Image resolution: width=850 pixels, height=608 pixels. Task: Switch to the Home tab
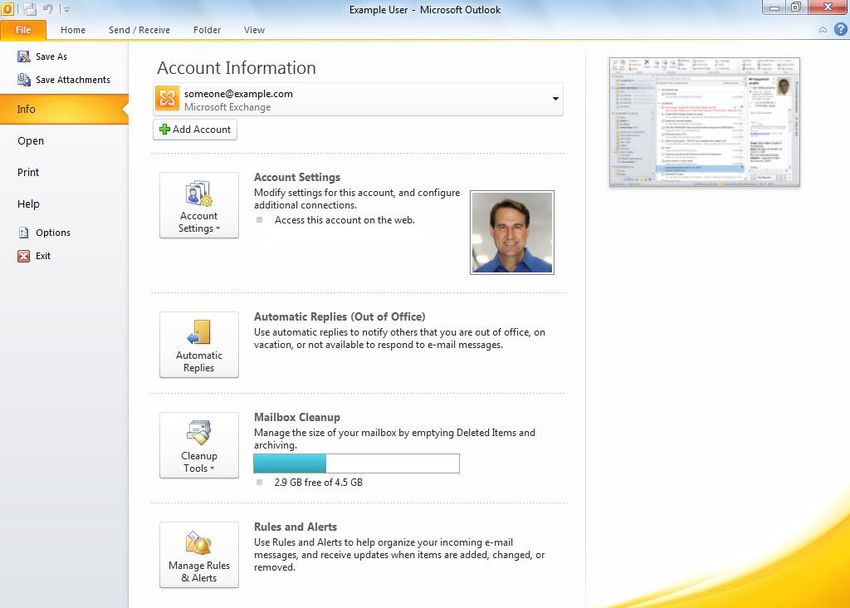[73, 30]
